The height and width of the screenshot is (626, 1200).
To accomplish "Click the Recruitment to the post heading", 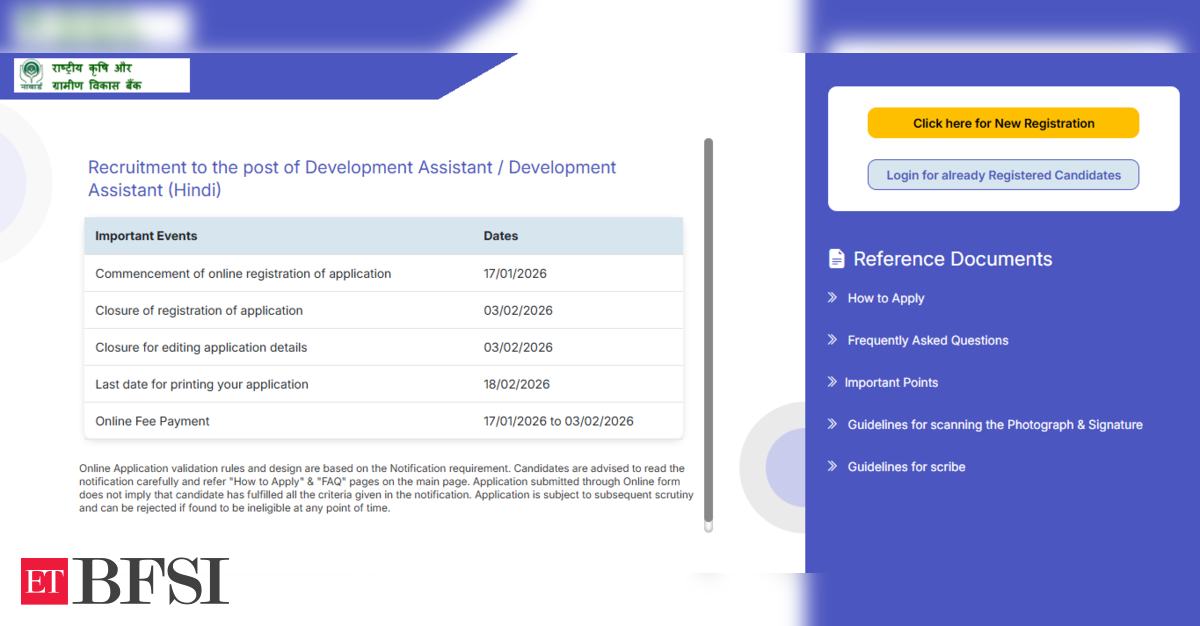I will click(352, 178).
